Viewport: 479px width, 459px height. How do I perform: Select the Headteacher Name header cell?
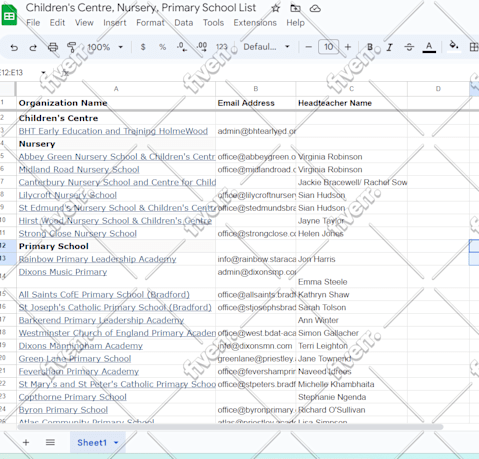(x=351, y=103)
